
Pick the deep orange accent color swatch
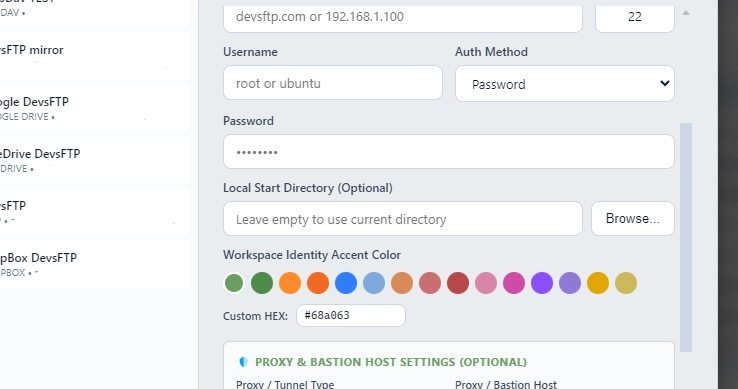point(318,283)
